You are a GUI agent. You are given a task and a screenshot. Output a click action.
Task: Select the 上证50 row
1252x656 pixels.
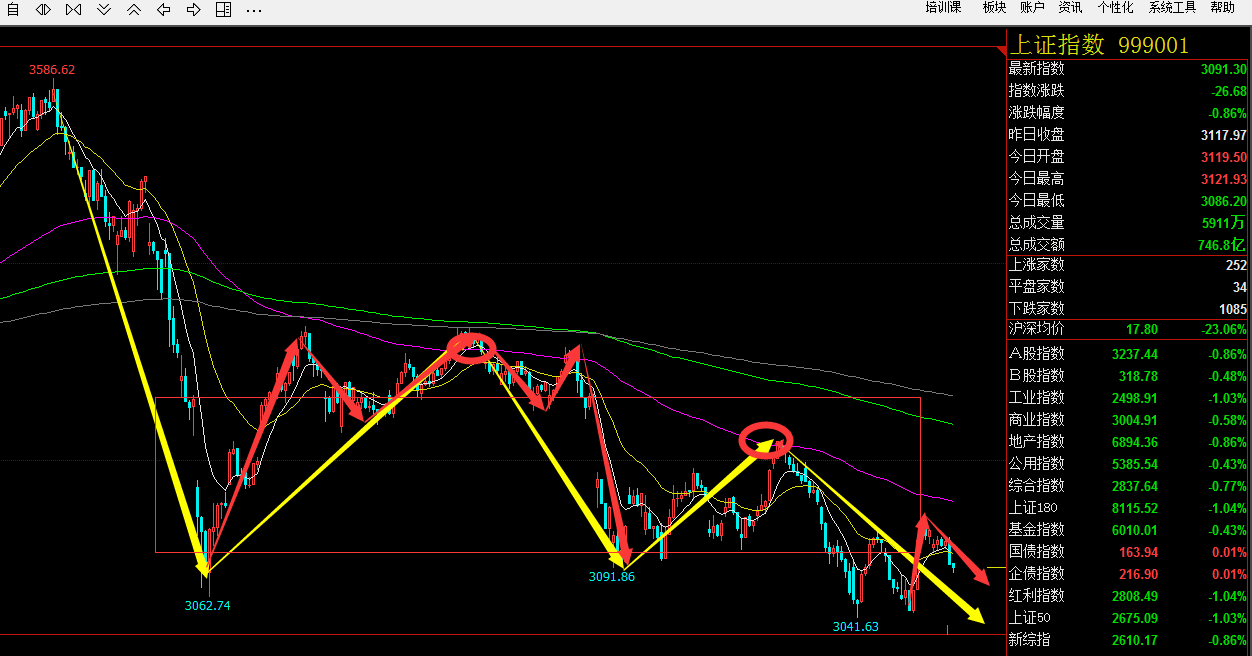pos(1128,618)
